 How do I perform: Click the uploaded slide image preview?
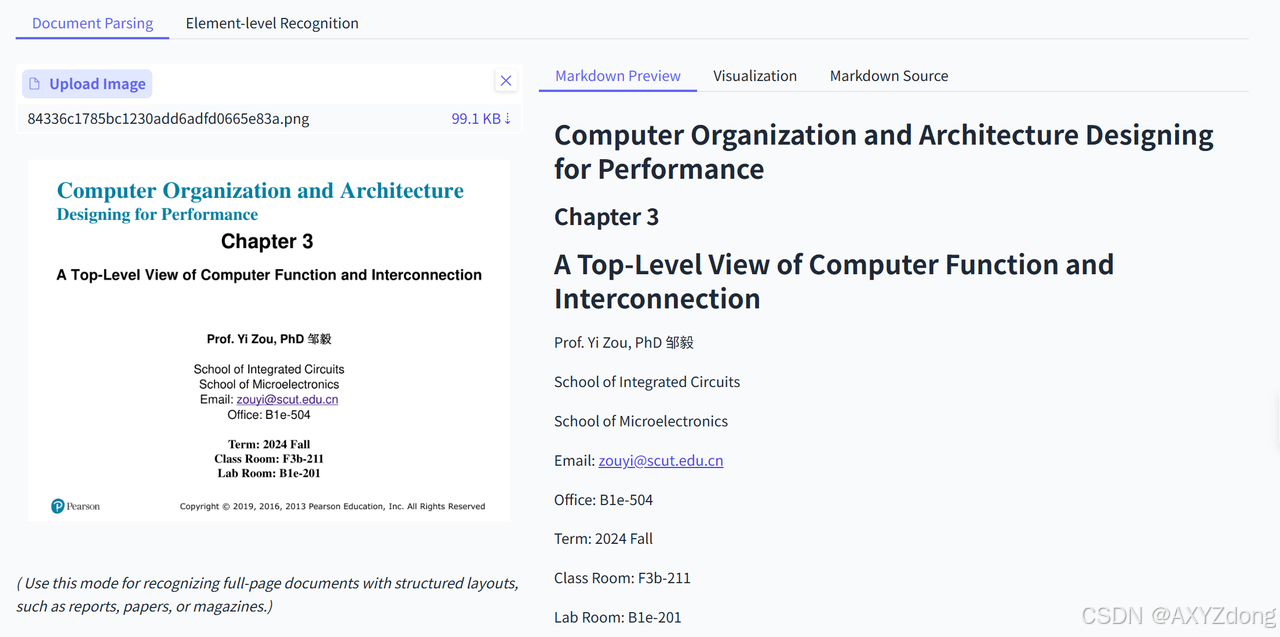click(269, 340)
